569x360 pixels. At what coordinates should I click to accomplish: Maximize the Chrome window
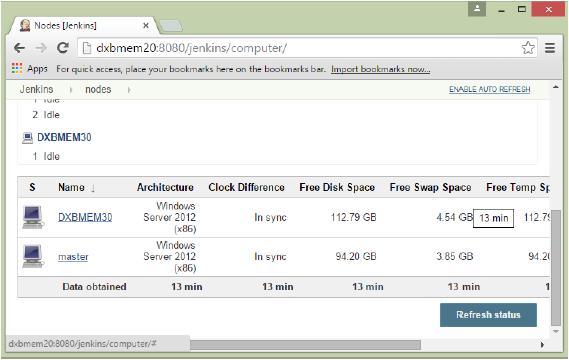click(522, 9)
